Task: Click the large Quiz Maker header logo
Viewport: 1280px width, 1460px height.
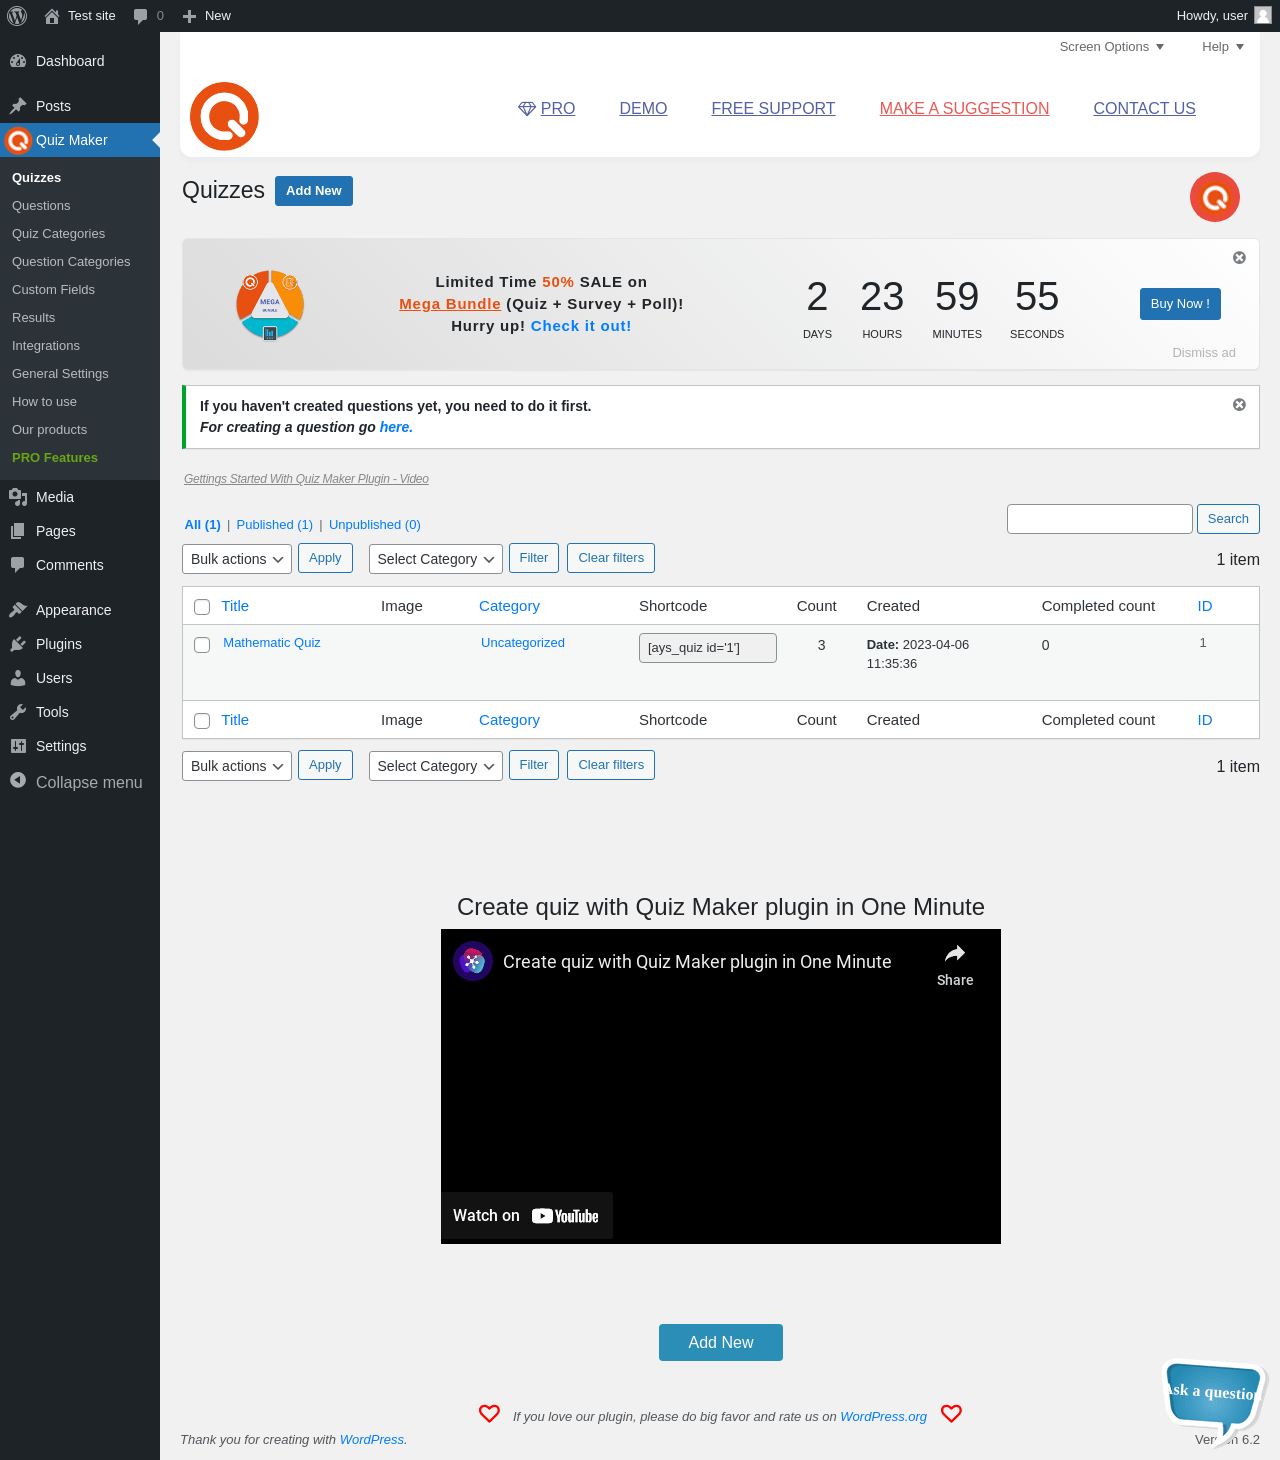Action: [x=224, y=116]
